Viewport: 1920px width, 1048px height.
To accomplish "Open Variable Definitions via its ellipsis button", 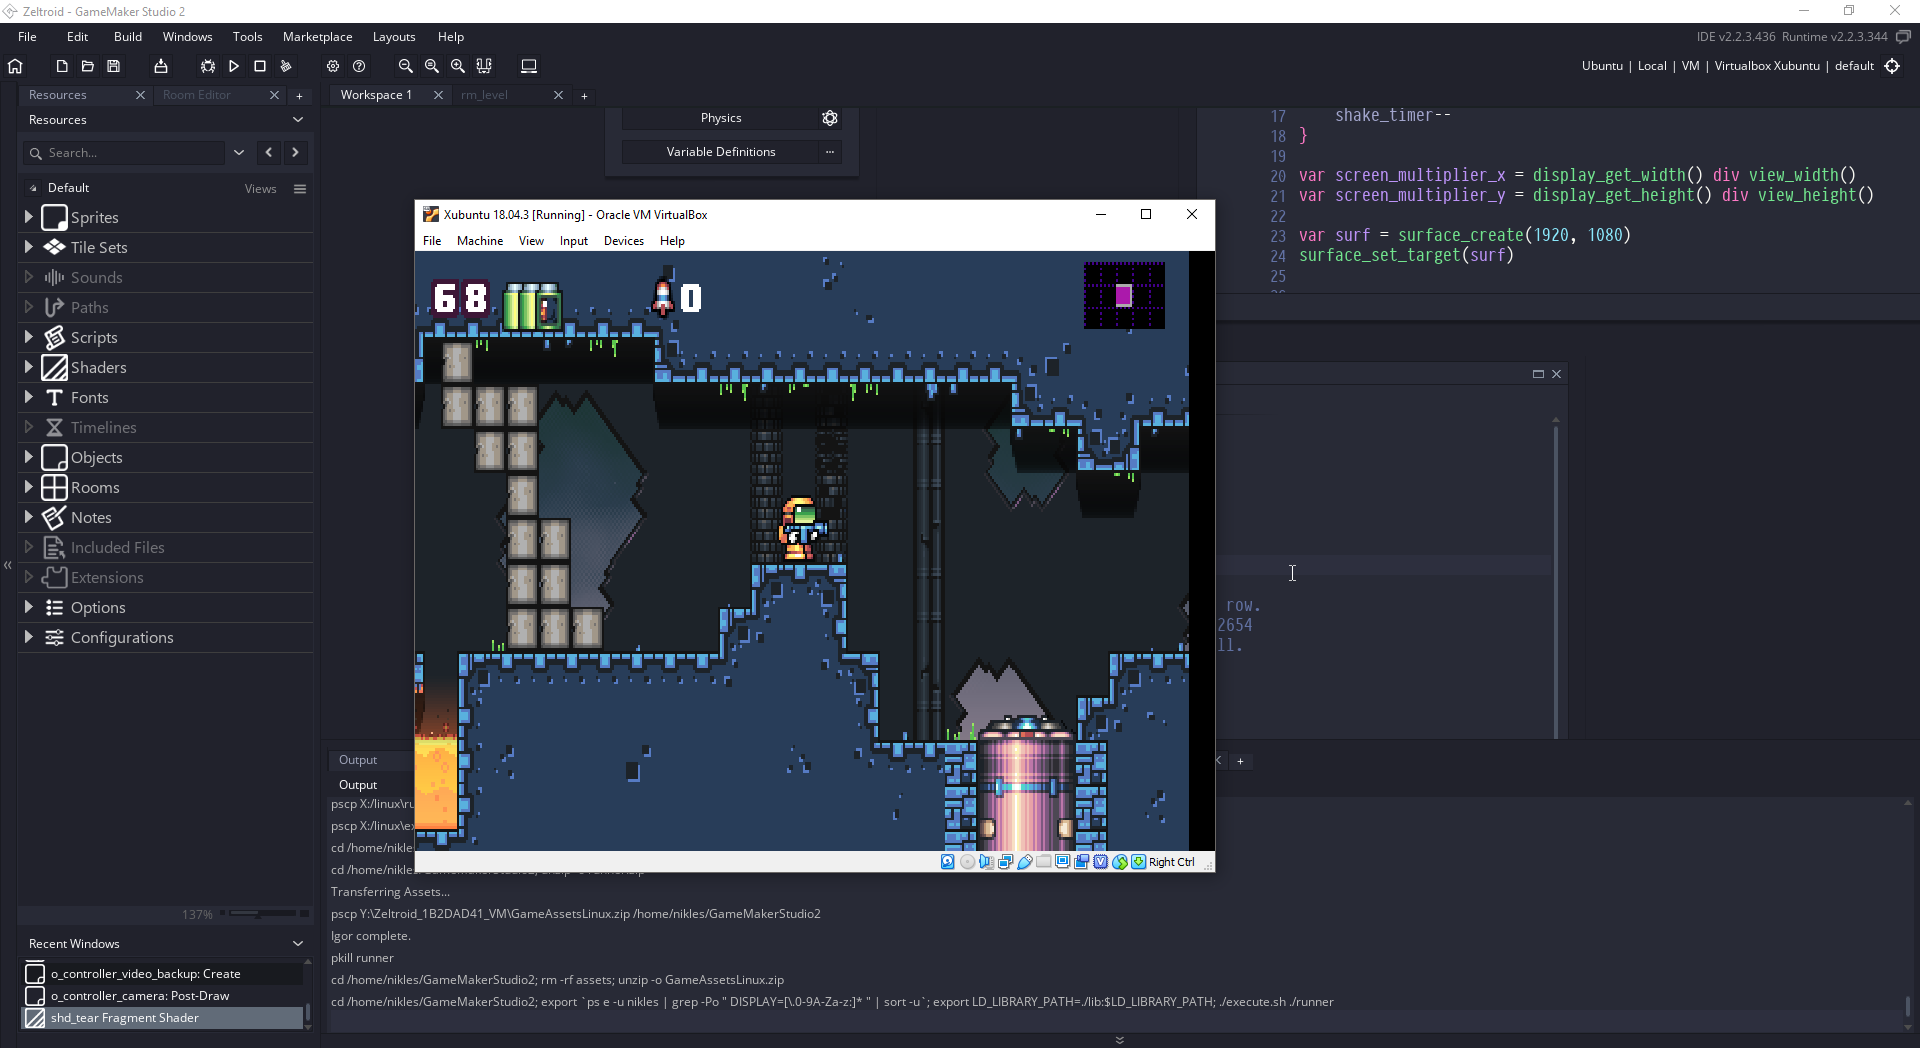I will coord(830,152).
